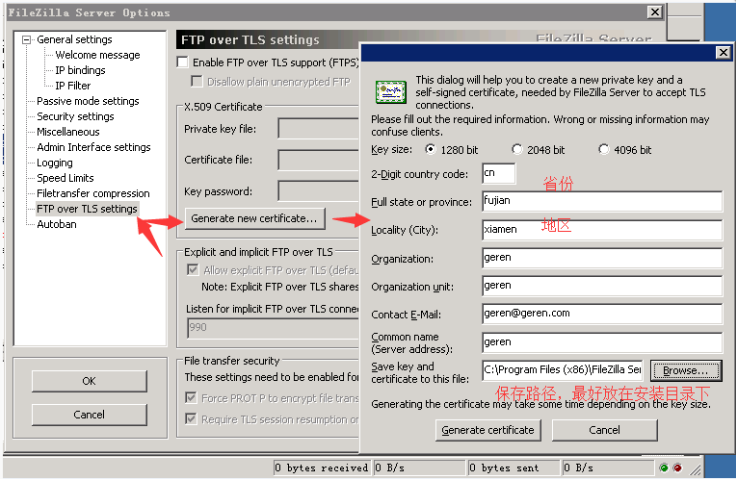
Task: Click the Contact E-Mail field
Action: 602,314
